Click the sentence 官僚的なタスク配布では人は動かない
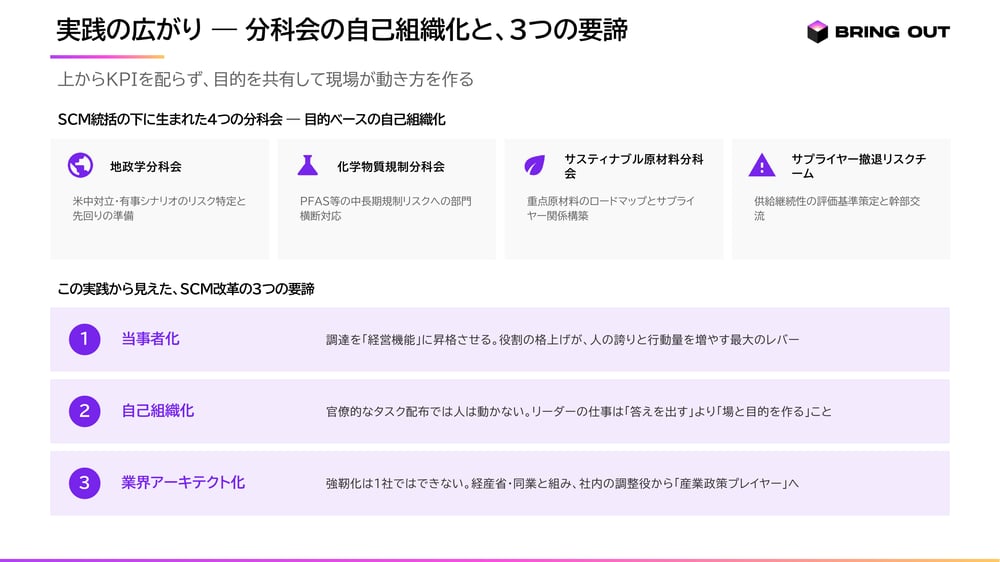 tap(428, 411)
